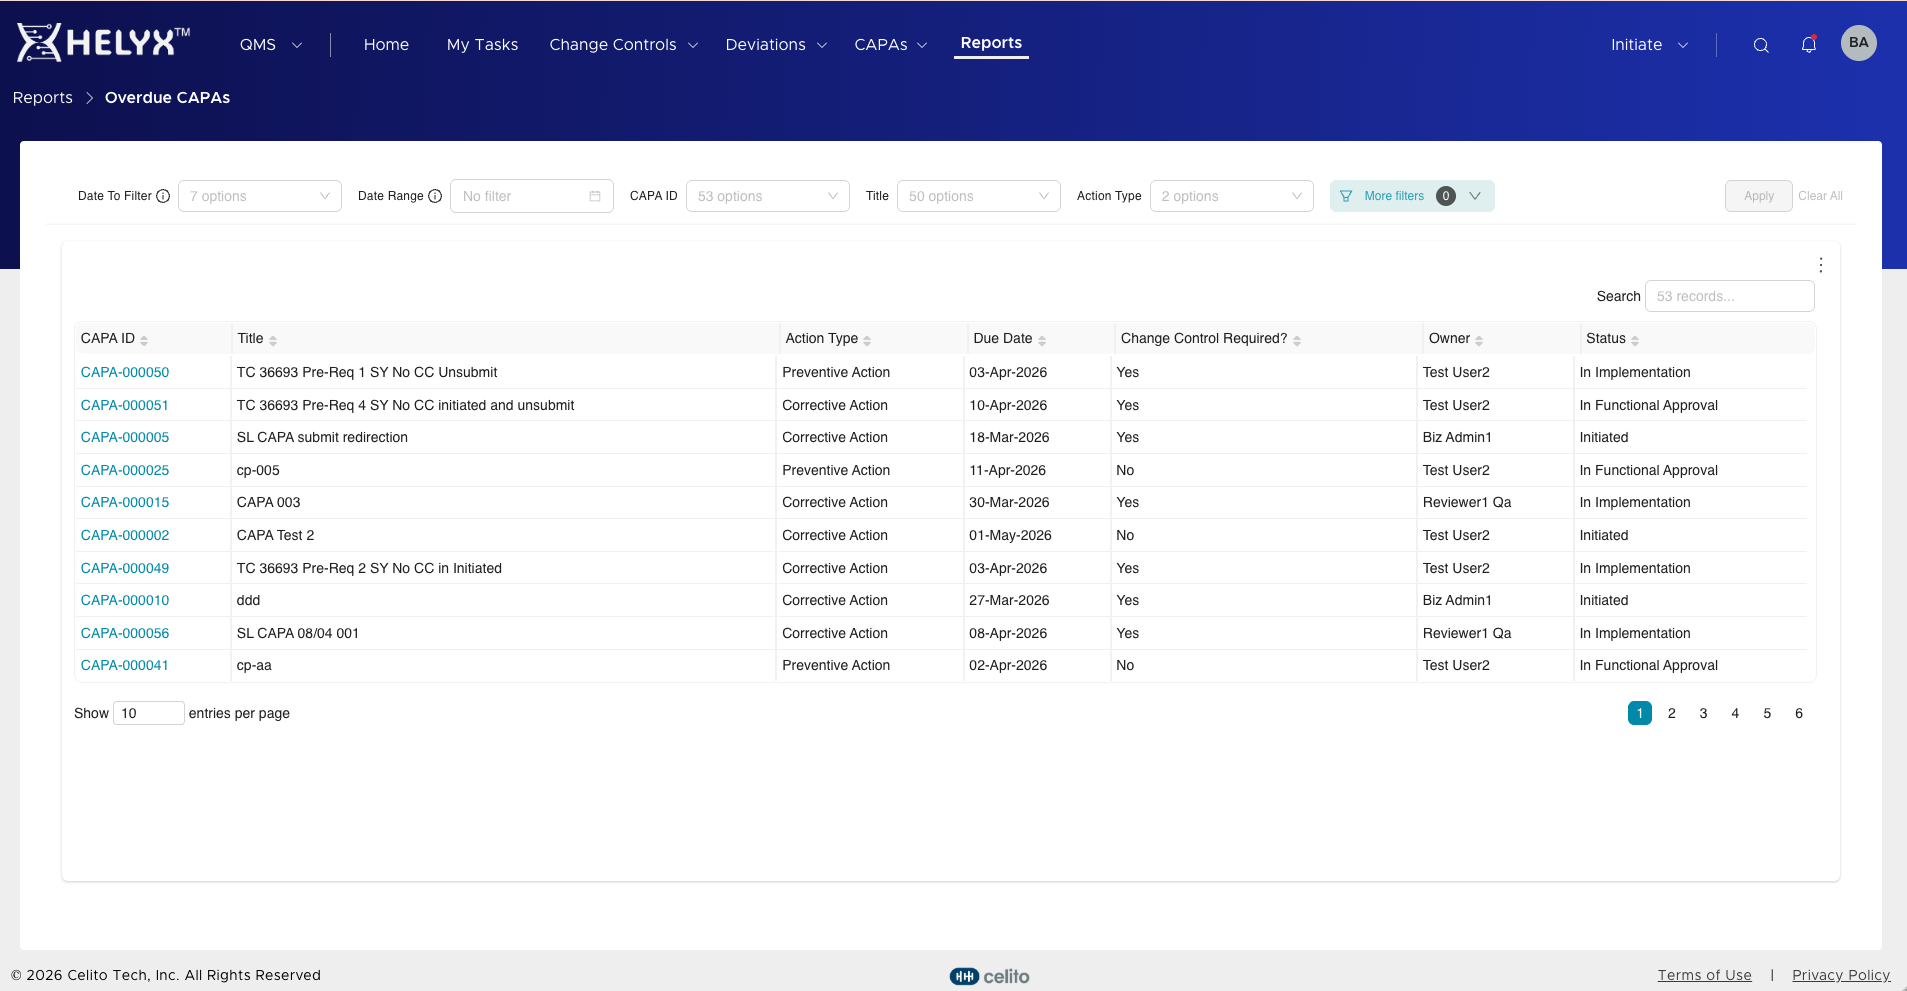Go to page 5 of results
The height and width of the screenshot is (991, 1907).
(1767, 713)
